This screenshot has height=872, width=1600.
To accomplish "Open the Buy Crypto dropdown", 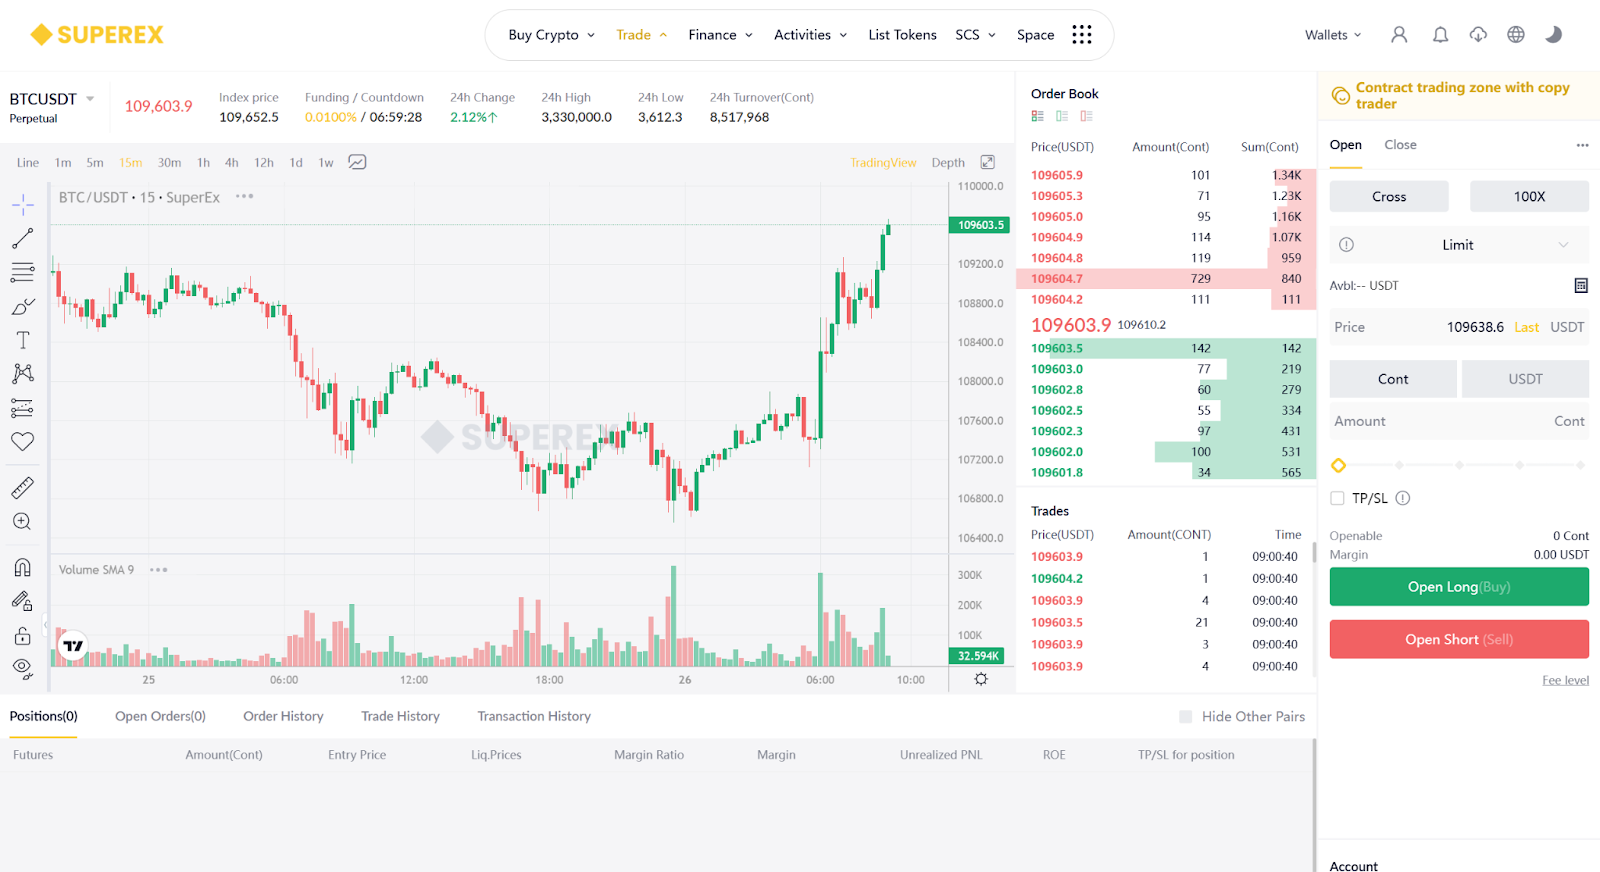I will click(x=551, y=35).
